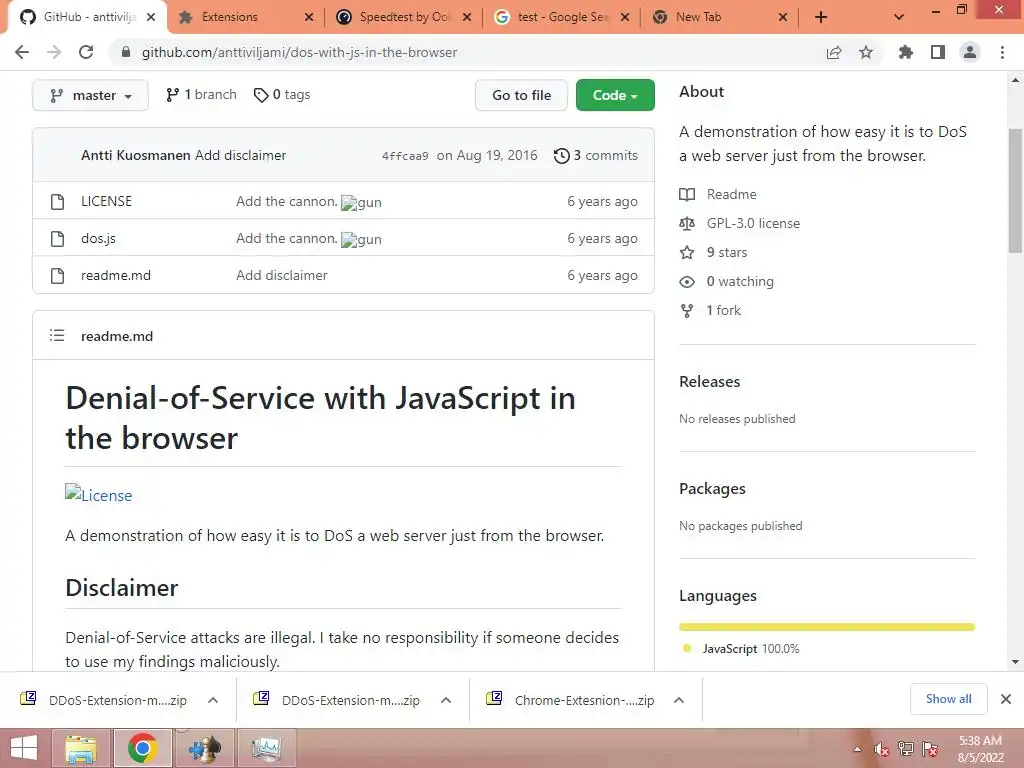Viewport: 1024px width, 768px height.
Task: Switch to the Speedtest by Ookla tab
Action: pos(405,17)
